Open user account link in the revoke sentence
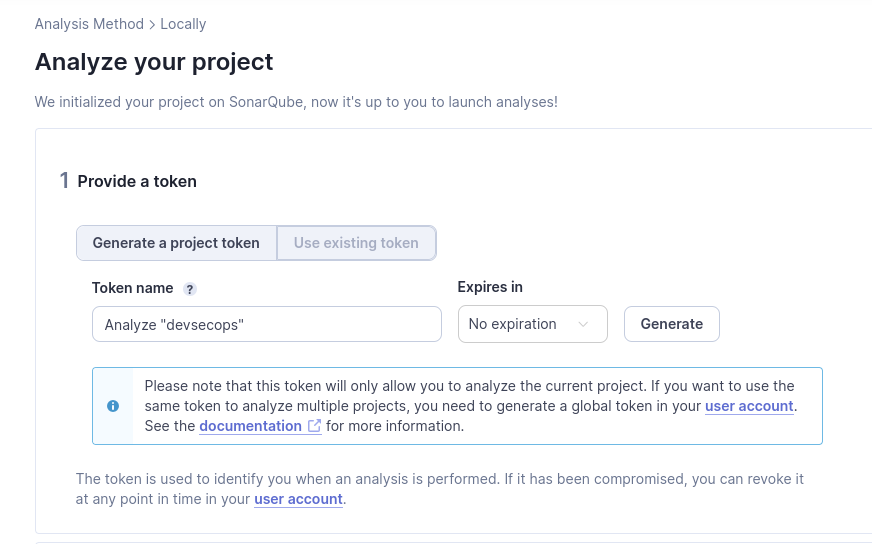 coord(298,499)
